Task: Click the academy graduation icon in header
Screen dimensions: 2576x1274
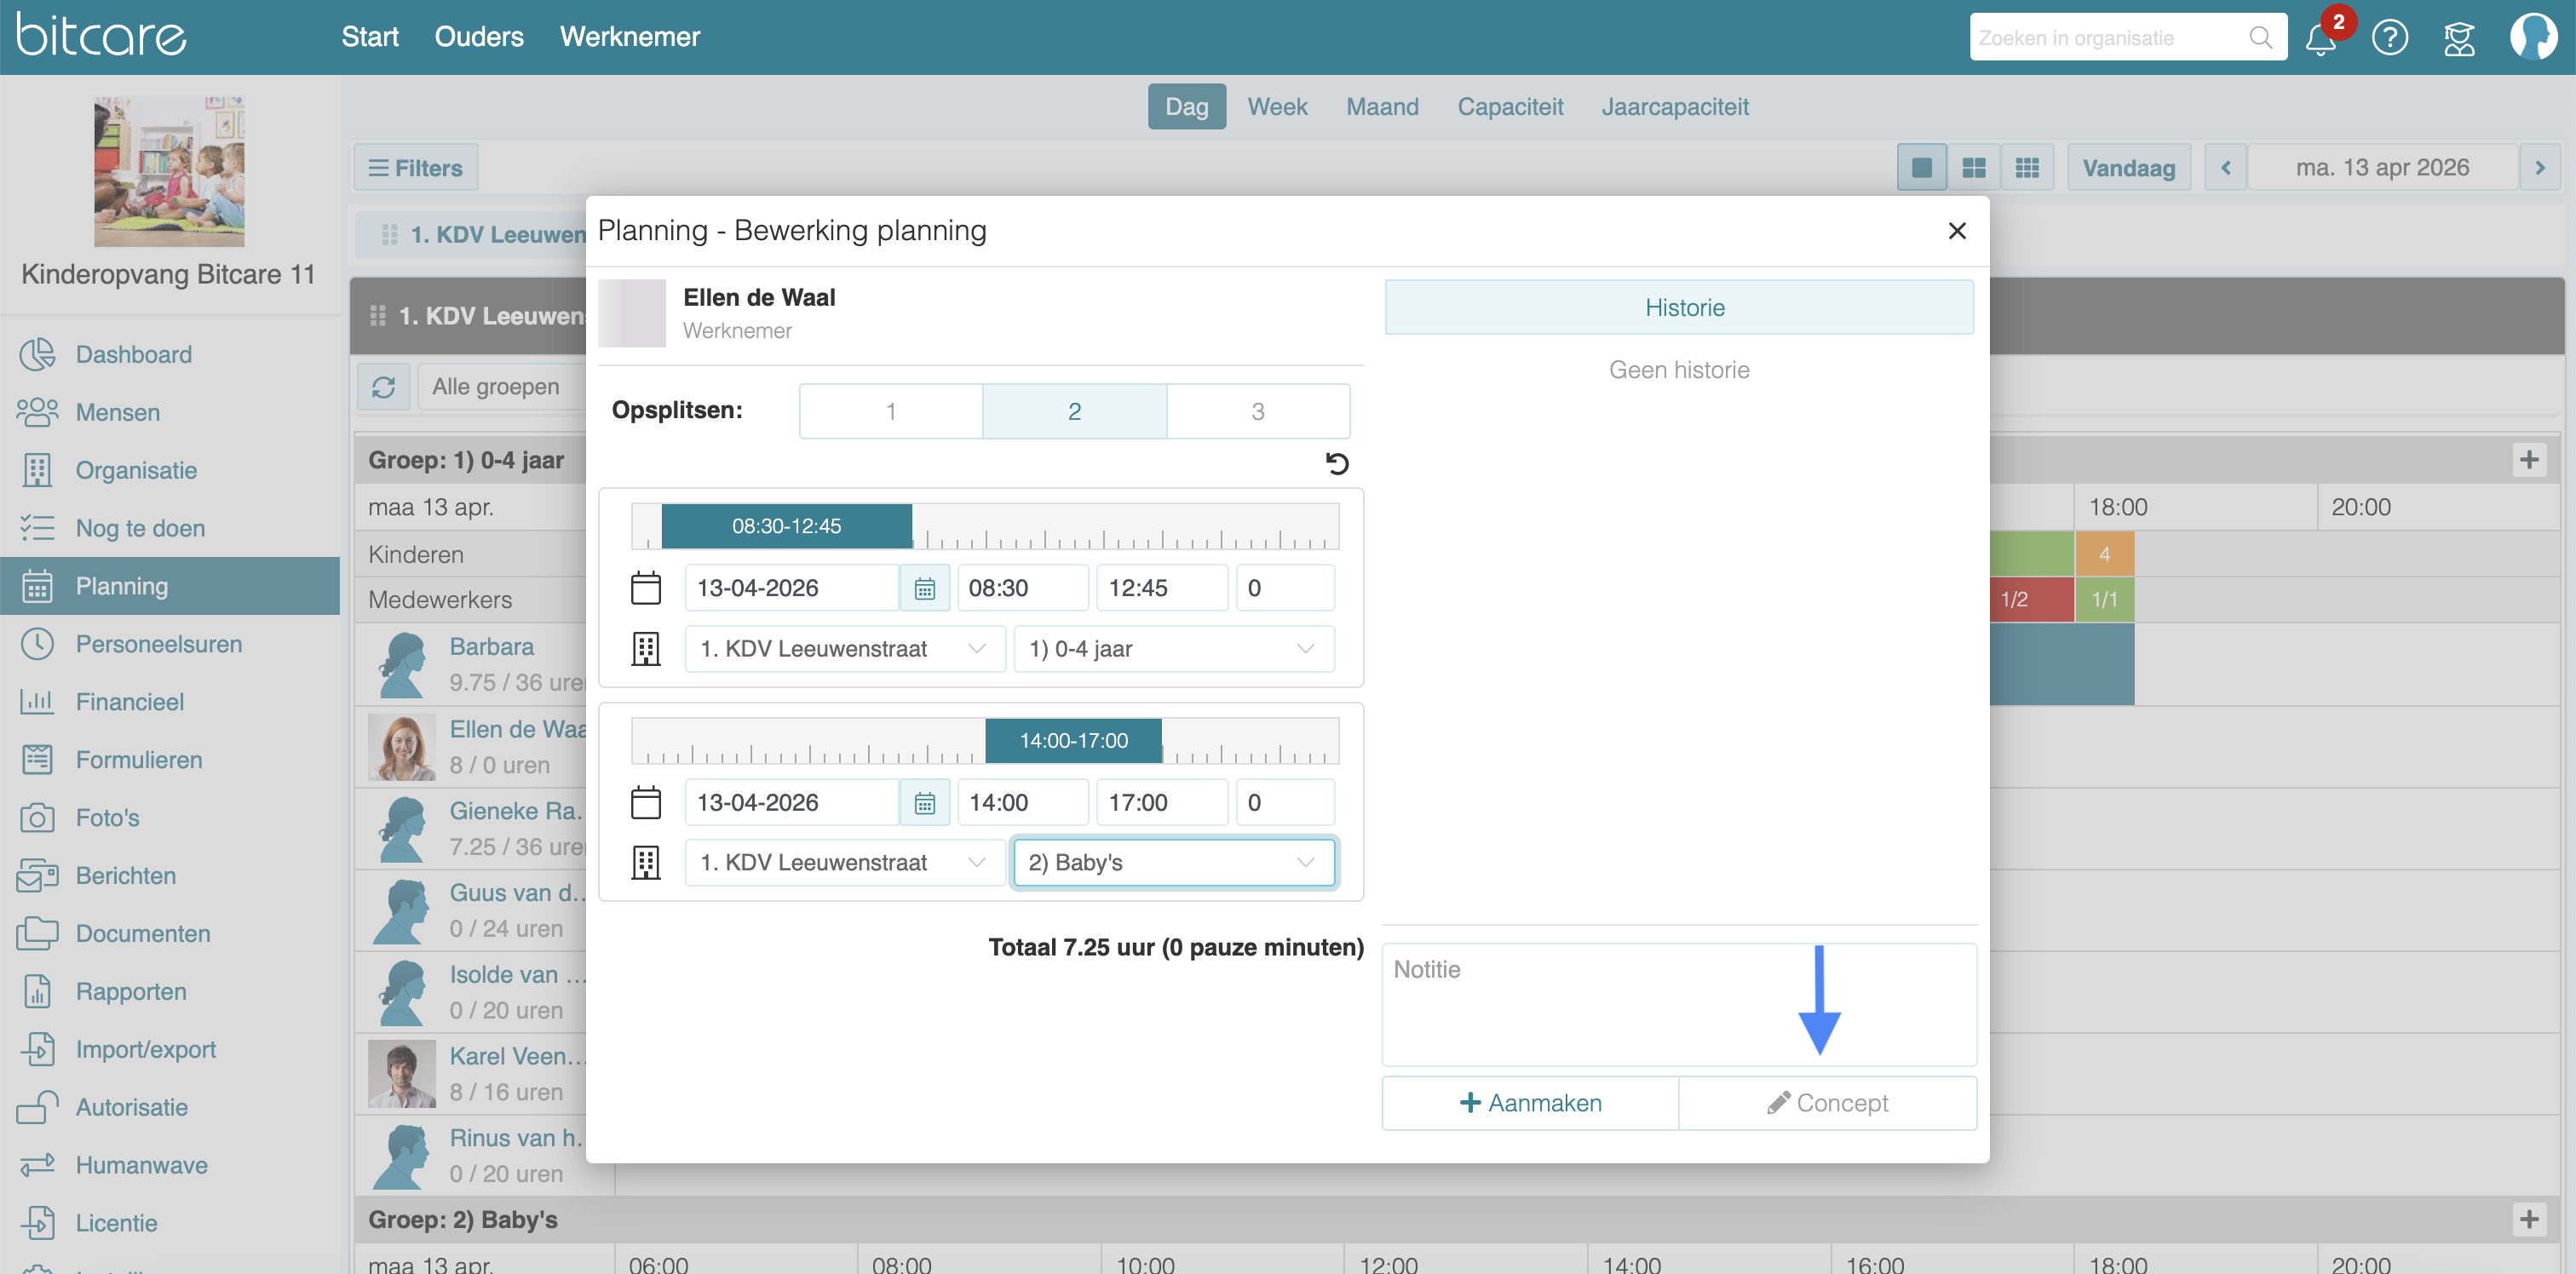Action: point(2459,38)
